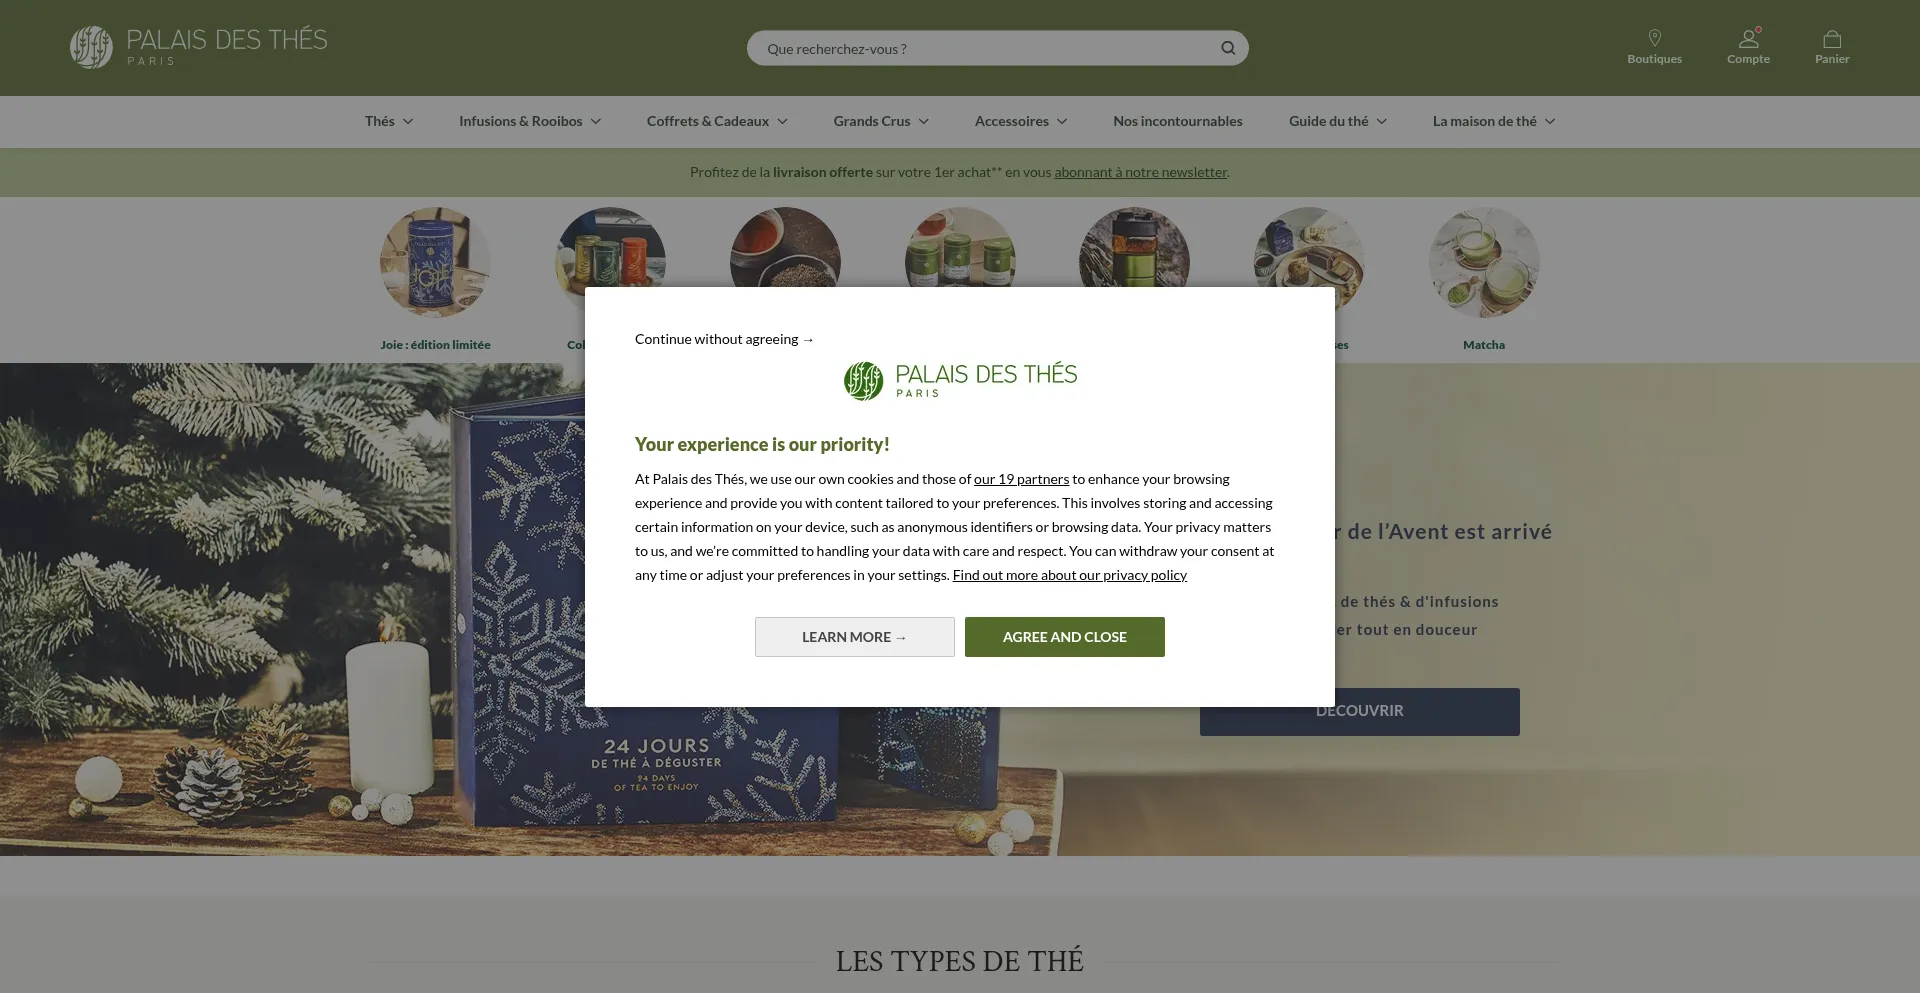Go to Nos incontournables
1920x993 pixels.
click(1178, 121)
